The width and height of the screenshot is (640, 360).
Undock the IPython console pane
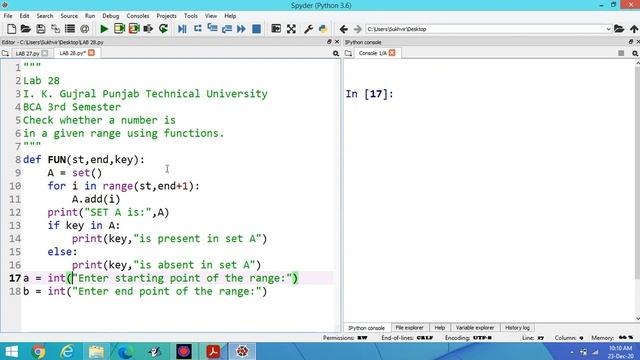point(631,42)
